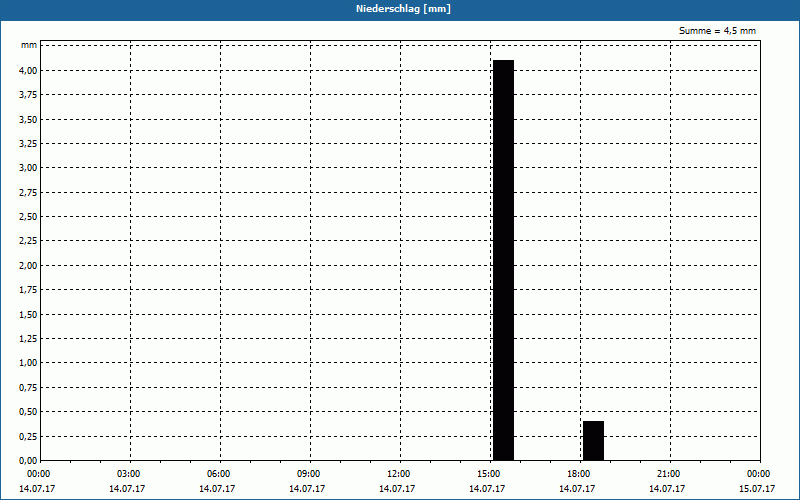This screenshot has height=500, width=800.
Task: Click the 2,25 y-axis value
Action: pos(28,241)
